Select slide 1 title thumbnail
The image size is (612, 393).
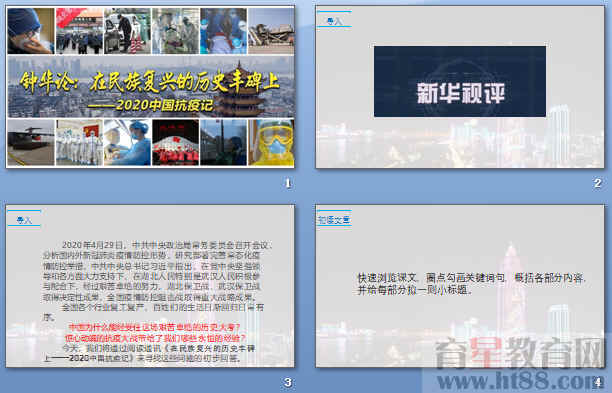coord(150,87)
